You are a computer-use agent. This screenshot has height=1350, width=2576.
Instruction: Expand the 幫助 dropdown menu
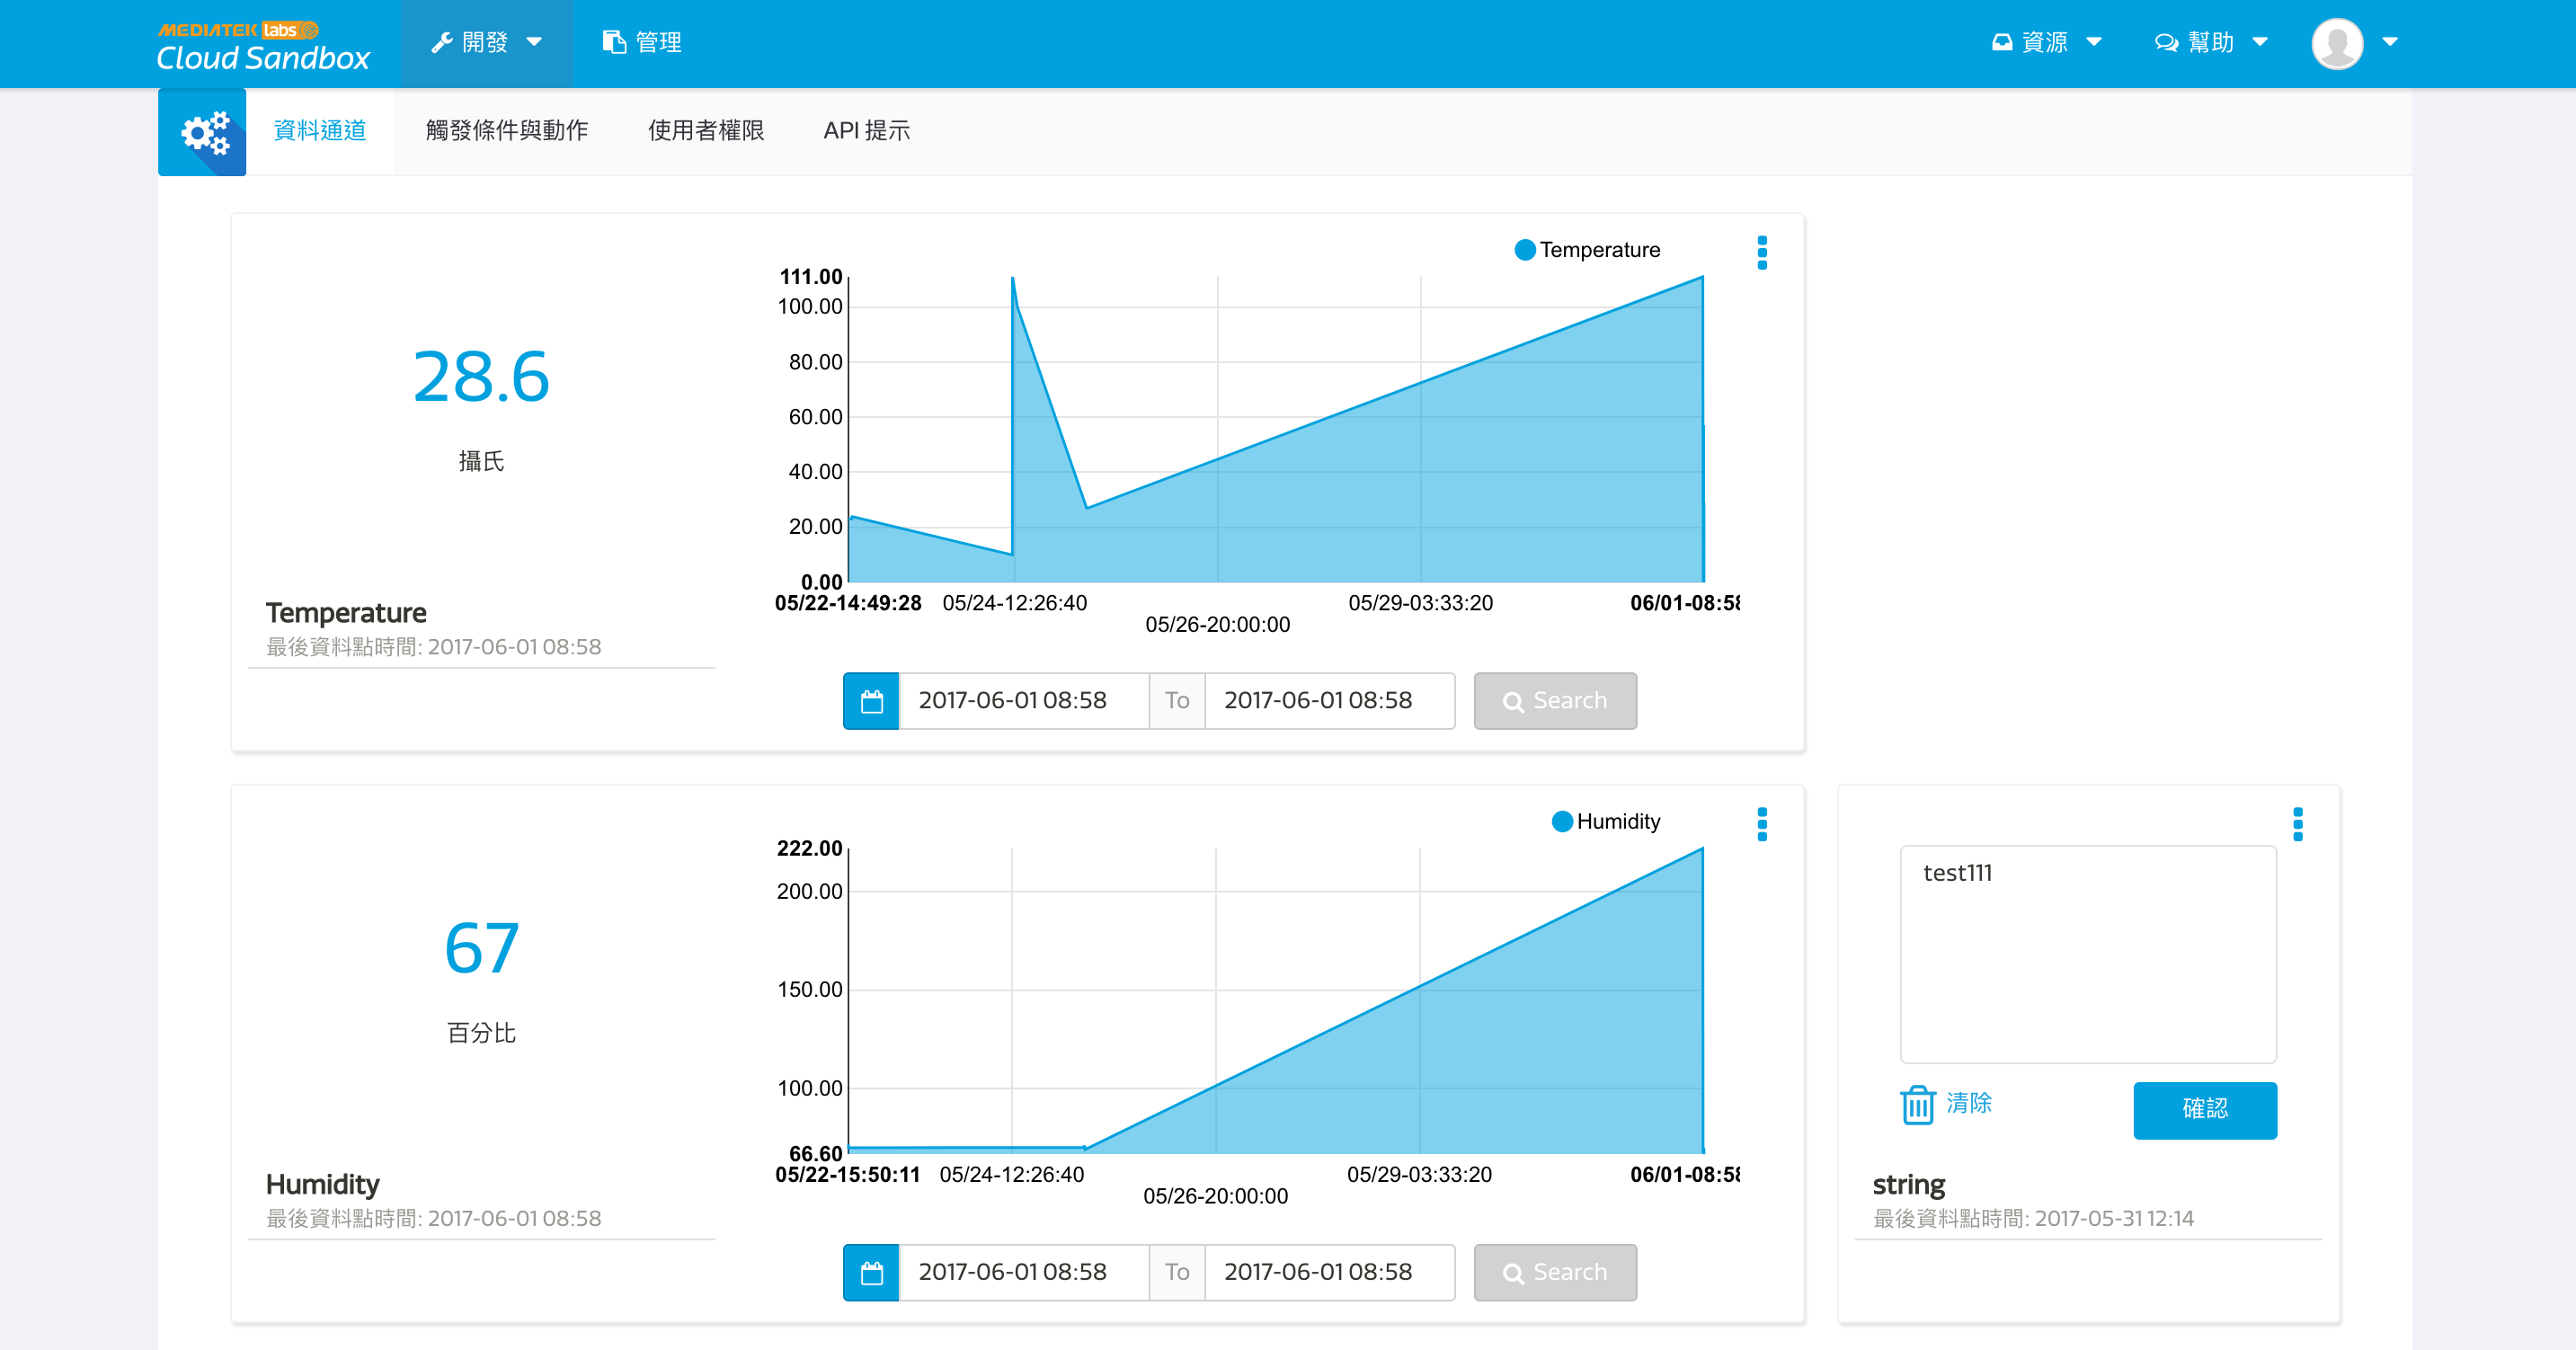point(2211,43)
